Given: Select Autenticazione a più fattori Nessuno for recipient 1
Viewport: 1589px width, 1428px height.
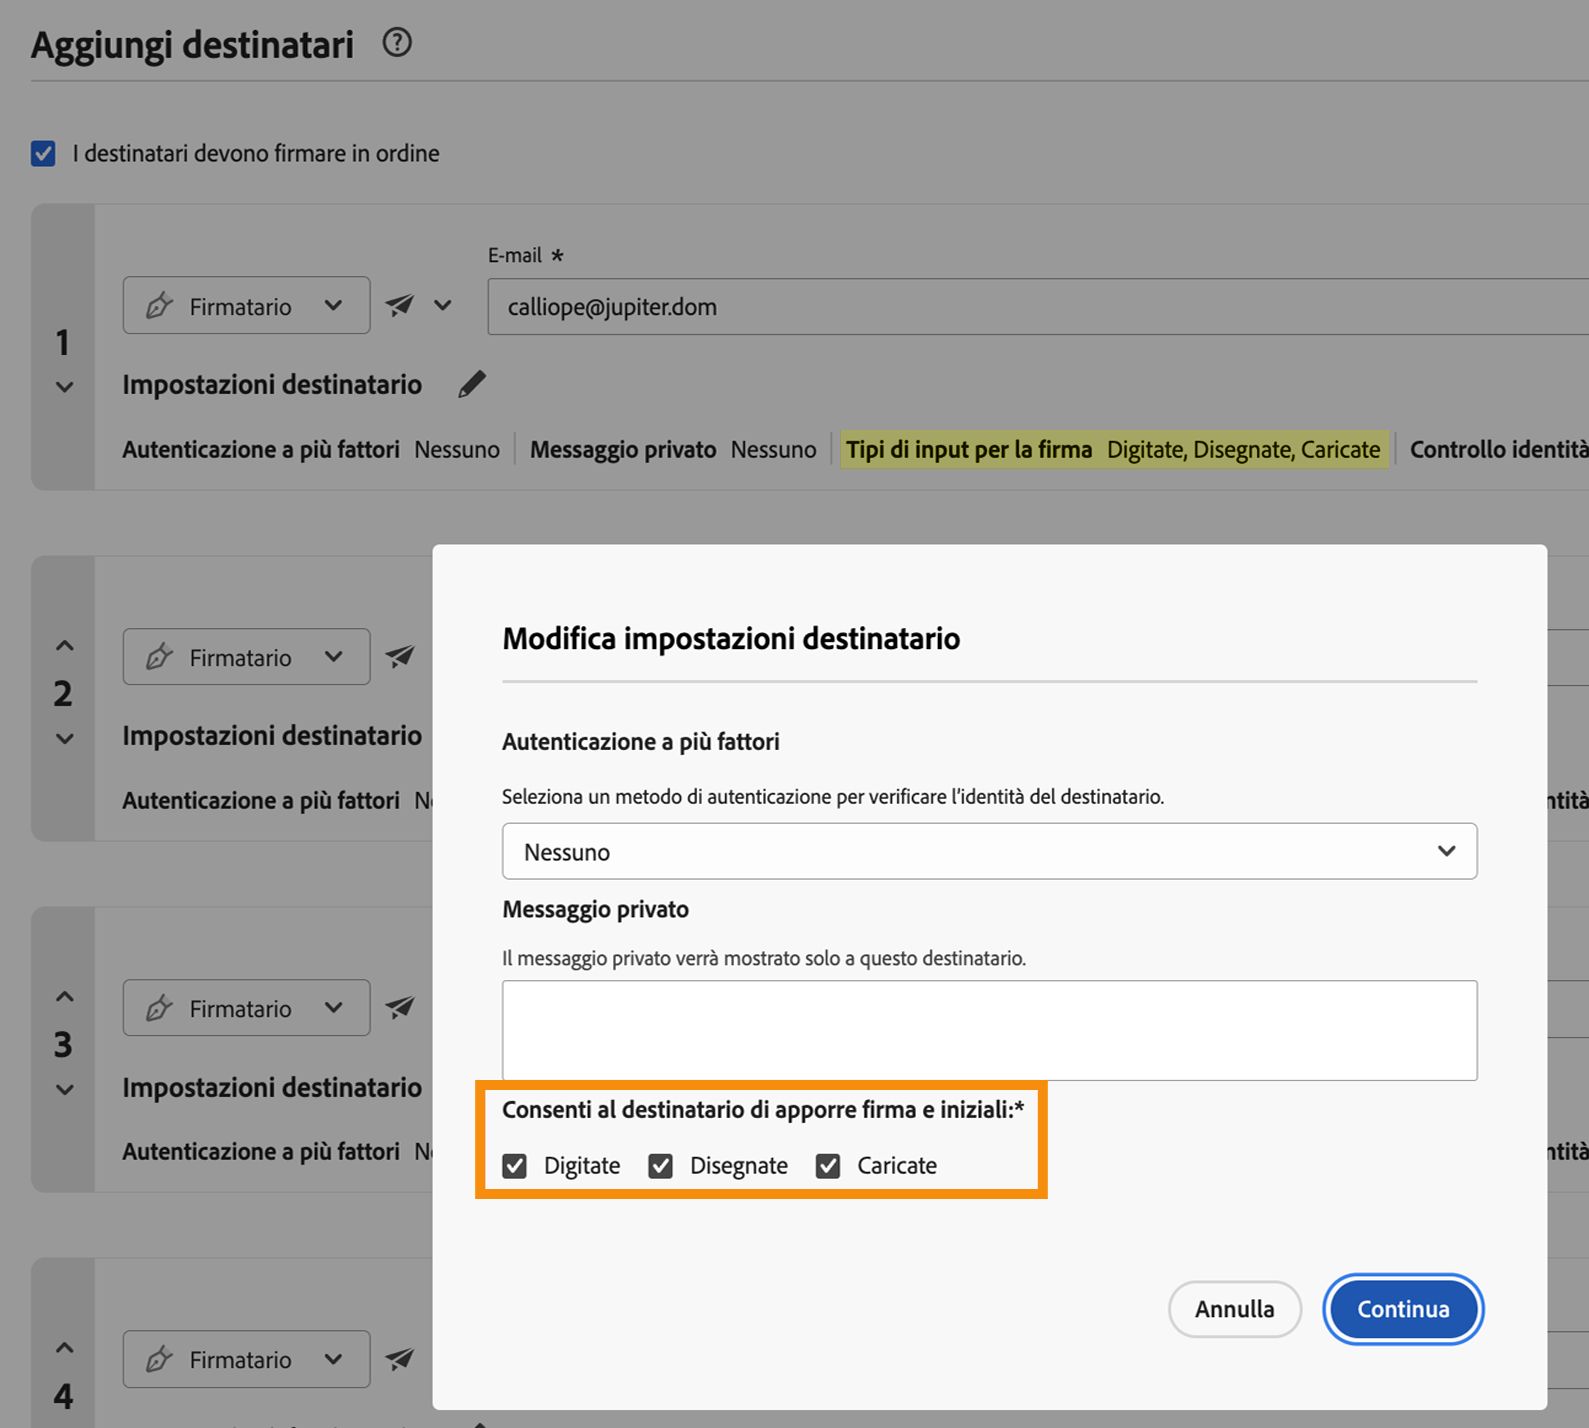Looking at the screenshot, I should click(x=311, y=450).
